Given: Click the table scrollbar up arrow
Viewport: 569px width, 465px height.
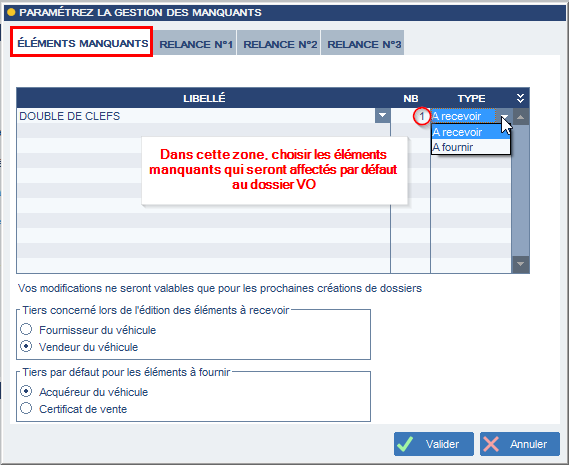Looking at the screenshot, I should (x=520, y=117).
